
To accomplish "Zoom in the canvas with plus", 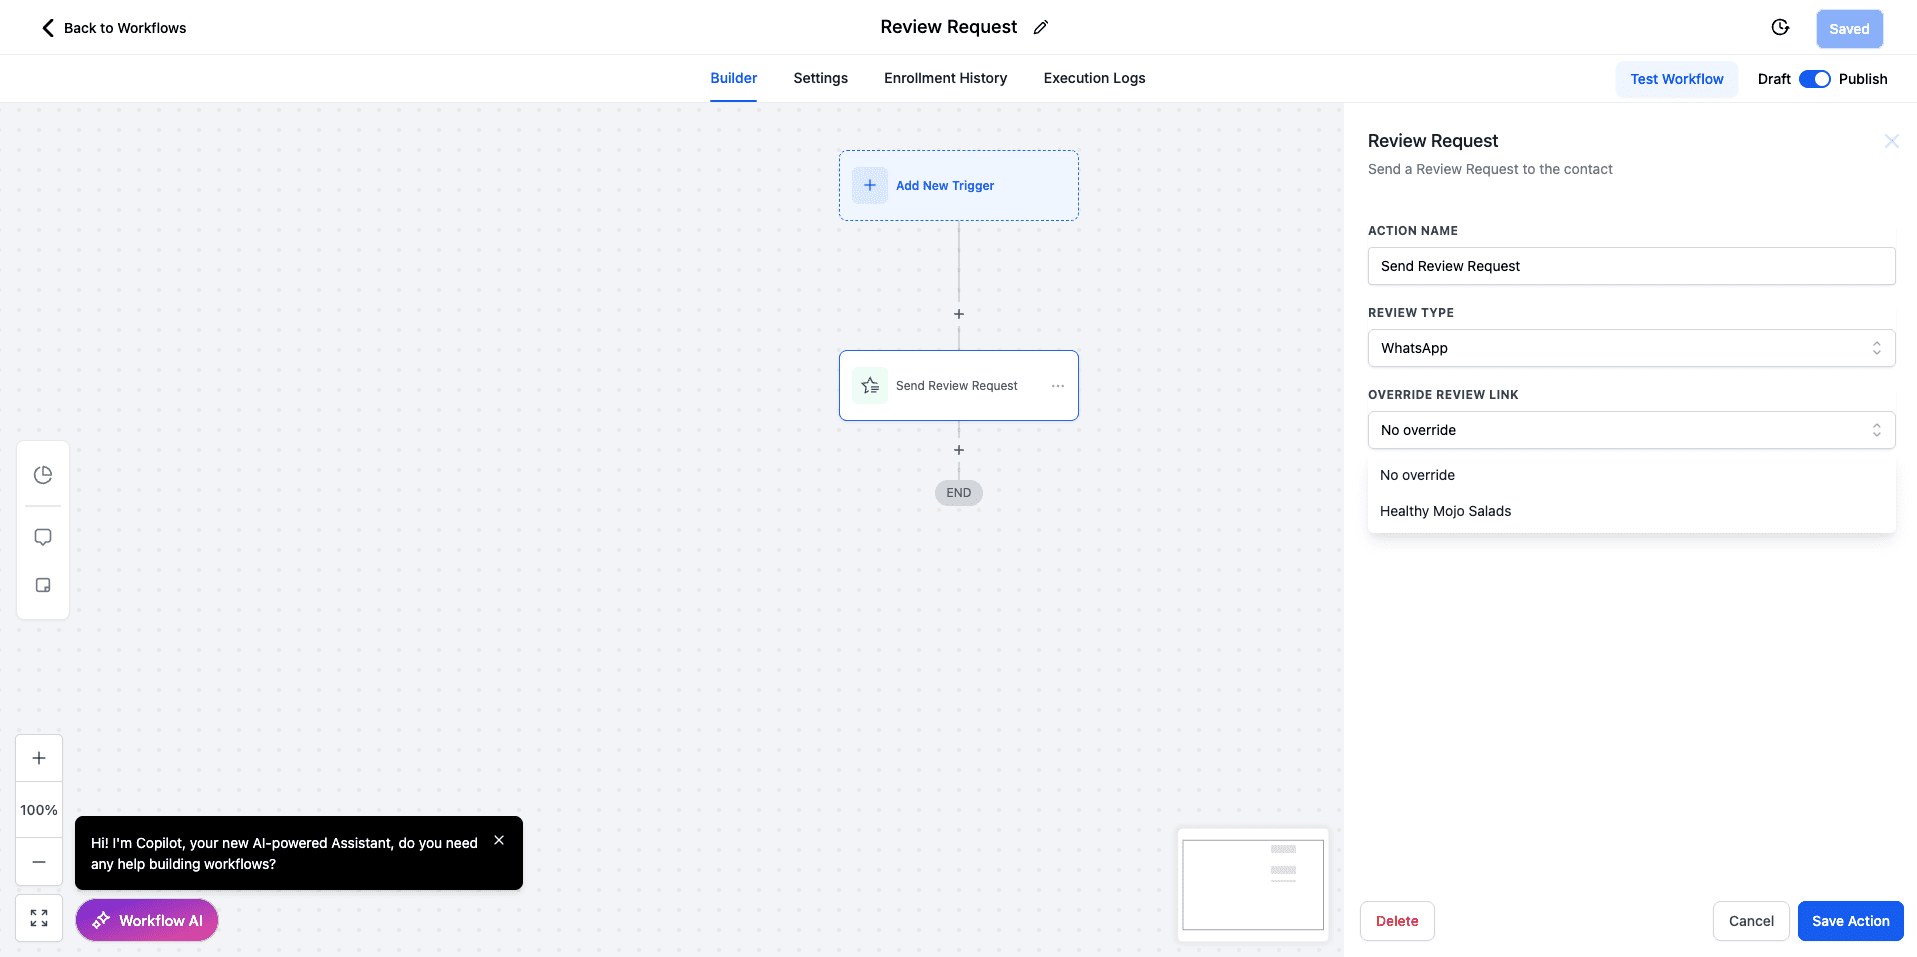I will pos(39,758).
